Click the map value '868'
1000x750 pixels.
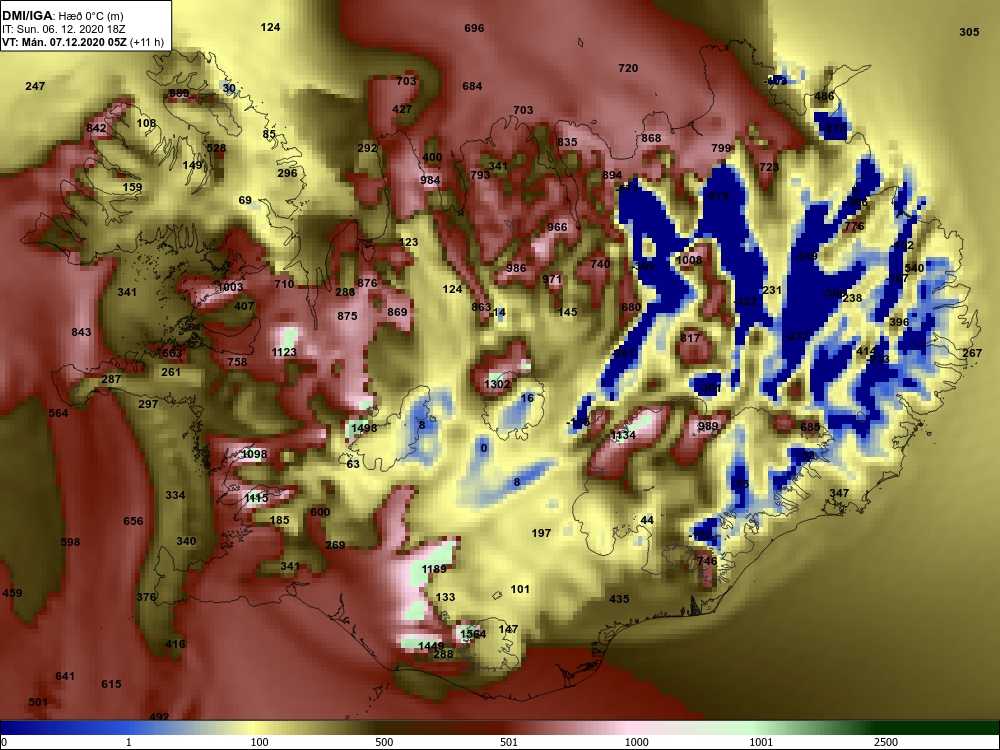click(651, 138)
